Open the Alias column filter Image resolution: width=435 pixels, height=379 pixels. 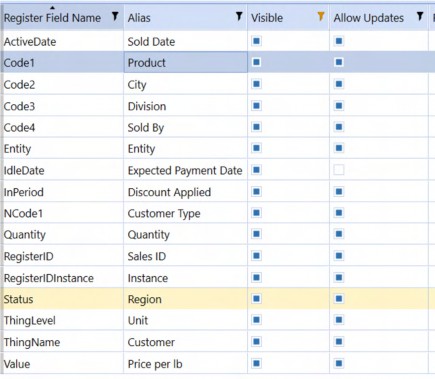click(239, 16)
